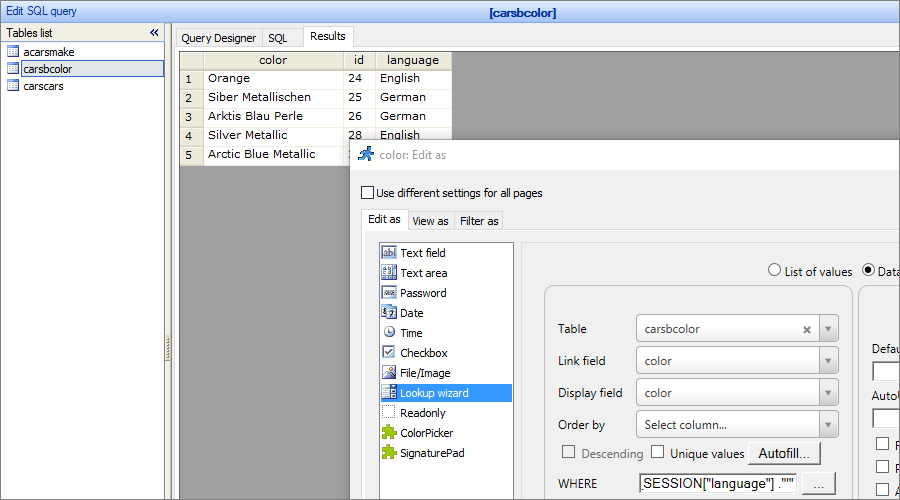Image resolution: width=900 pixels, height=500 pixels.
Task: Enable Use different settings for all pages
Action: [367, 193]
